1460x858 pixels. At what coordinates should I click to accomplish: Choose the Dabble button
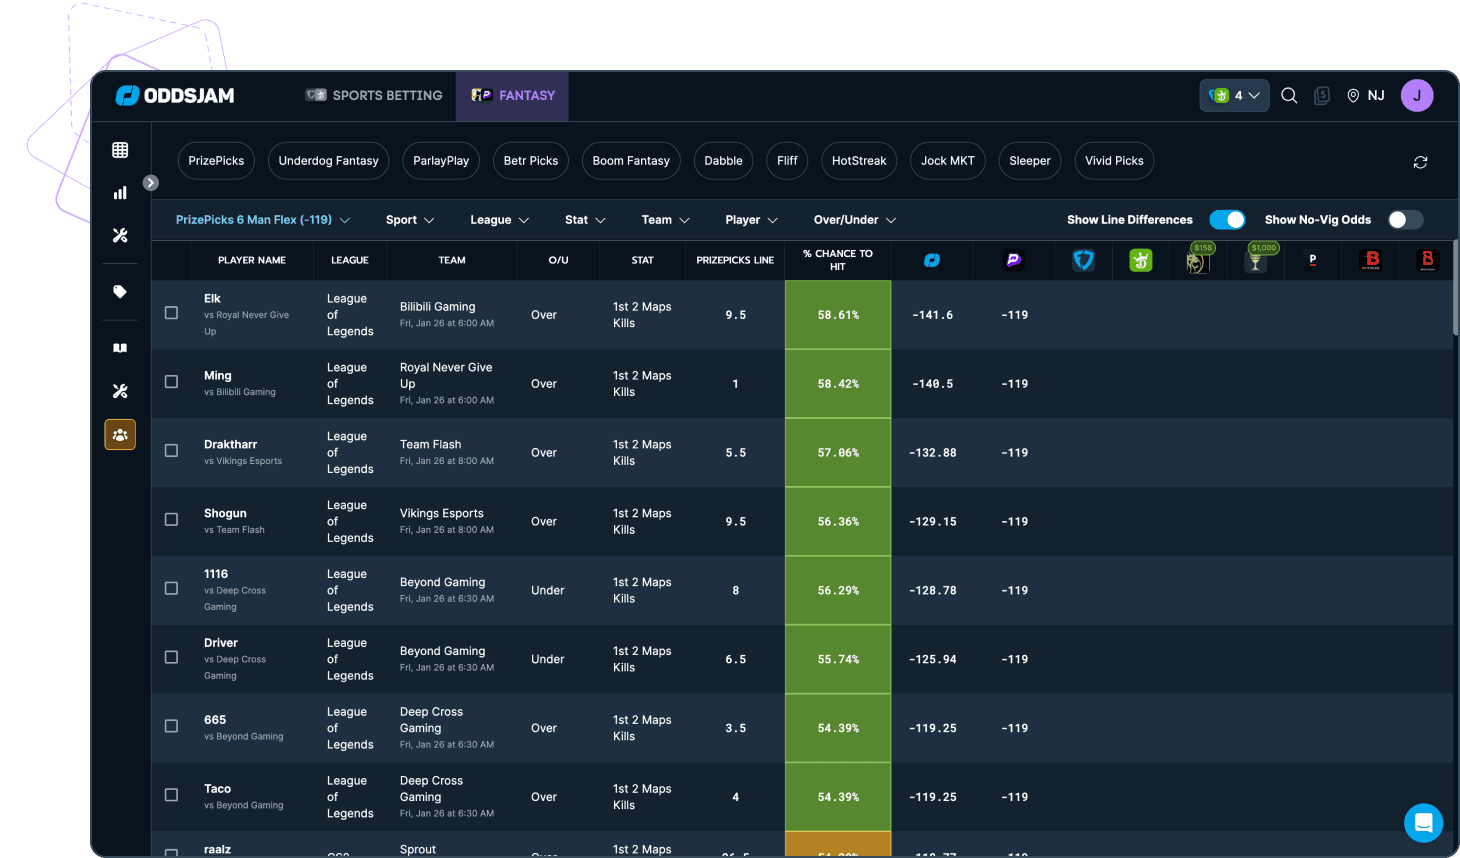724,161
